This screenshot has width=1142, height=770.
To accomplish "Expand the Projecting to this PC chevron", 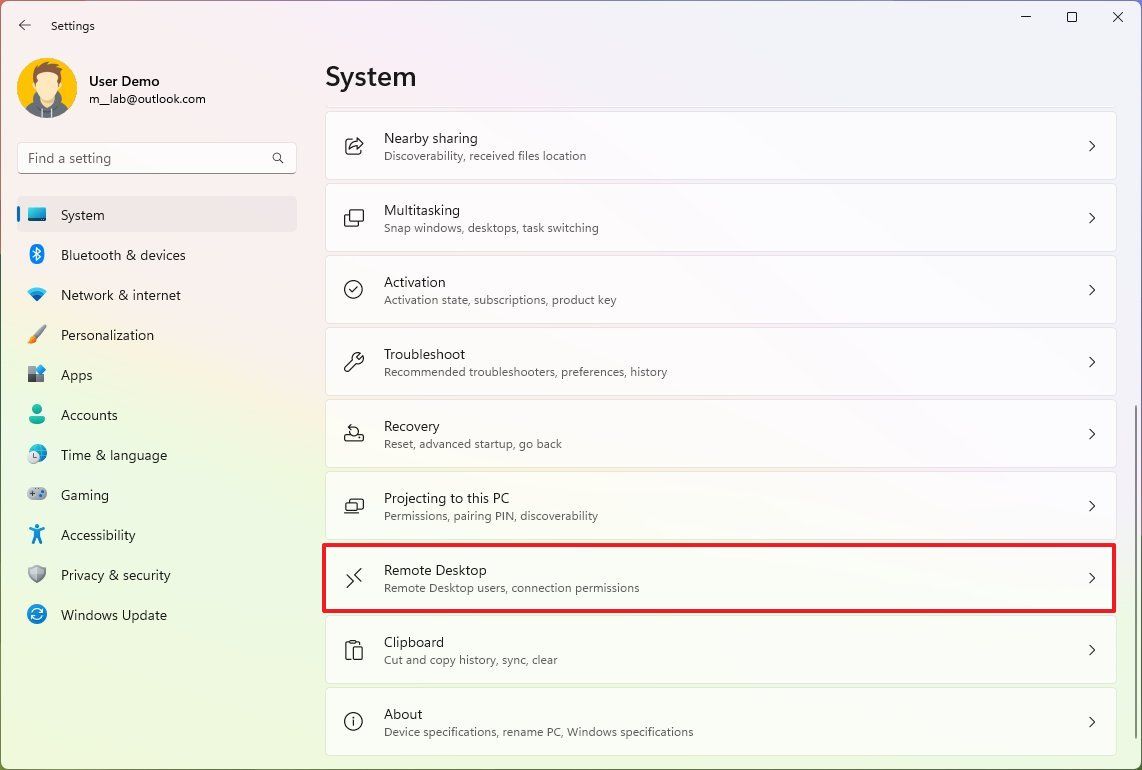I will pyautogui.click(x=1092, y=506).
